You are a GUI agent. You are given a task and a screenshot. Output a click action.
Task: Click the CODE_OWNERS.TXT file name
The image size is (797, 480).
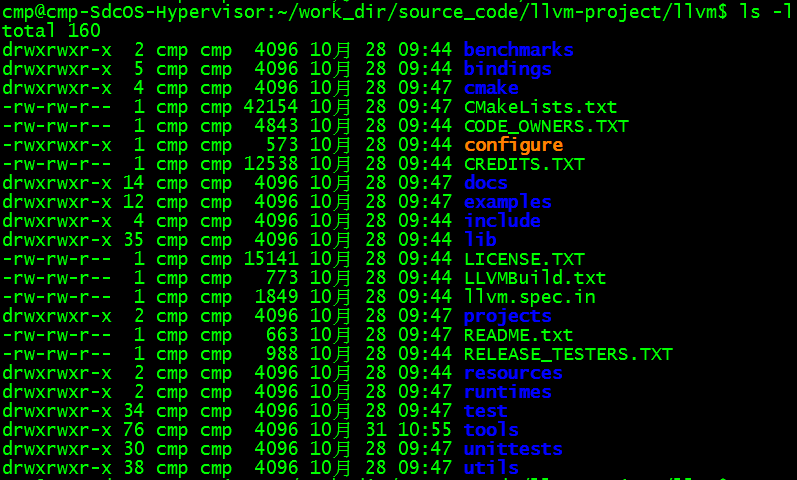[546, 126]
